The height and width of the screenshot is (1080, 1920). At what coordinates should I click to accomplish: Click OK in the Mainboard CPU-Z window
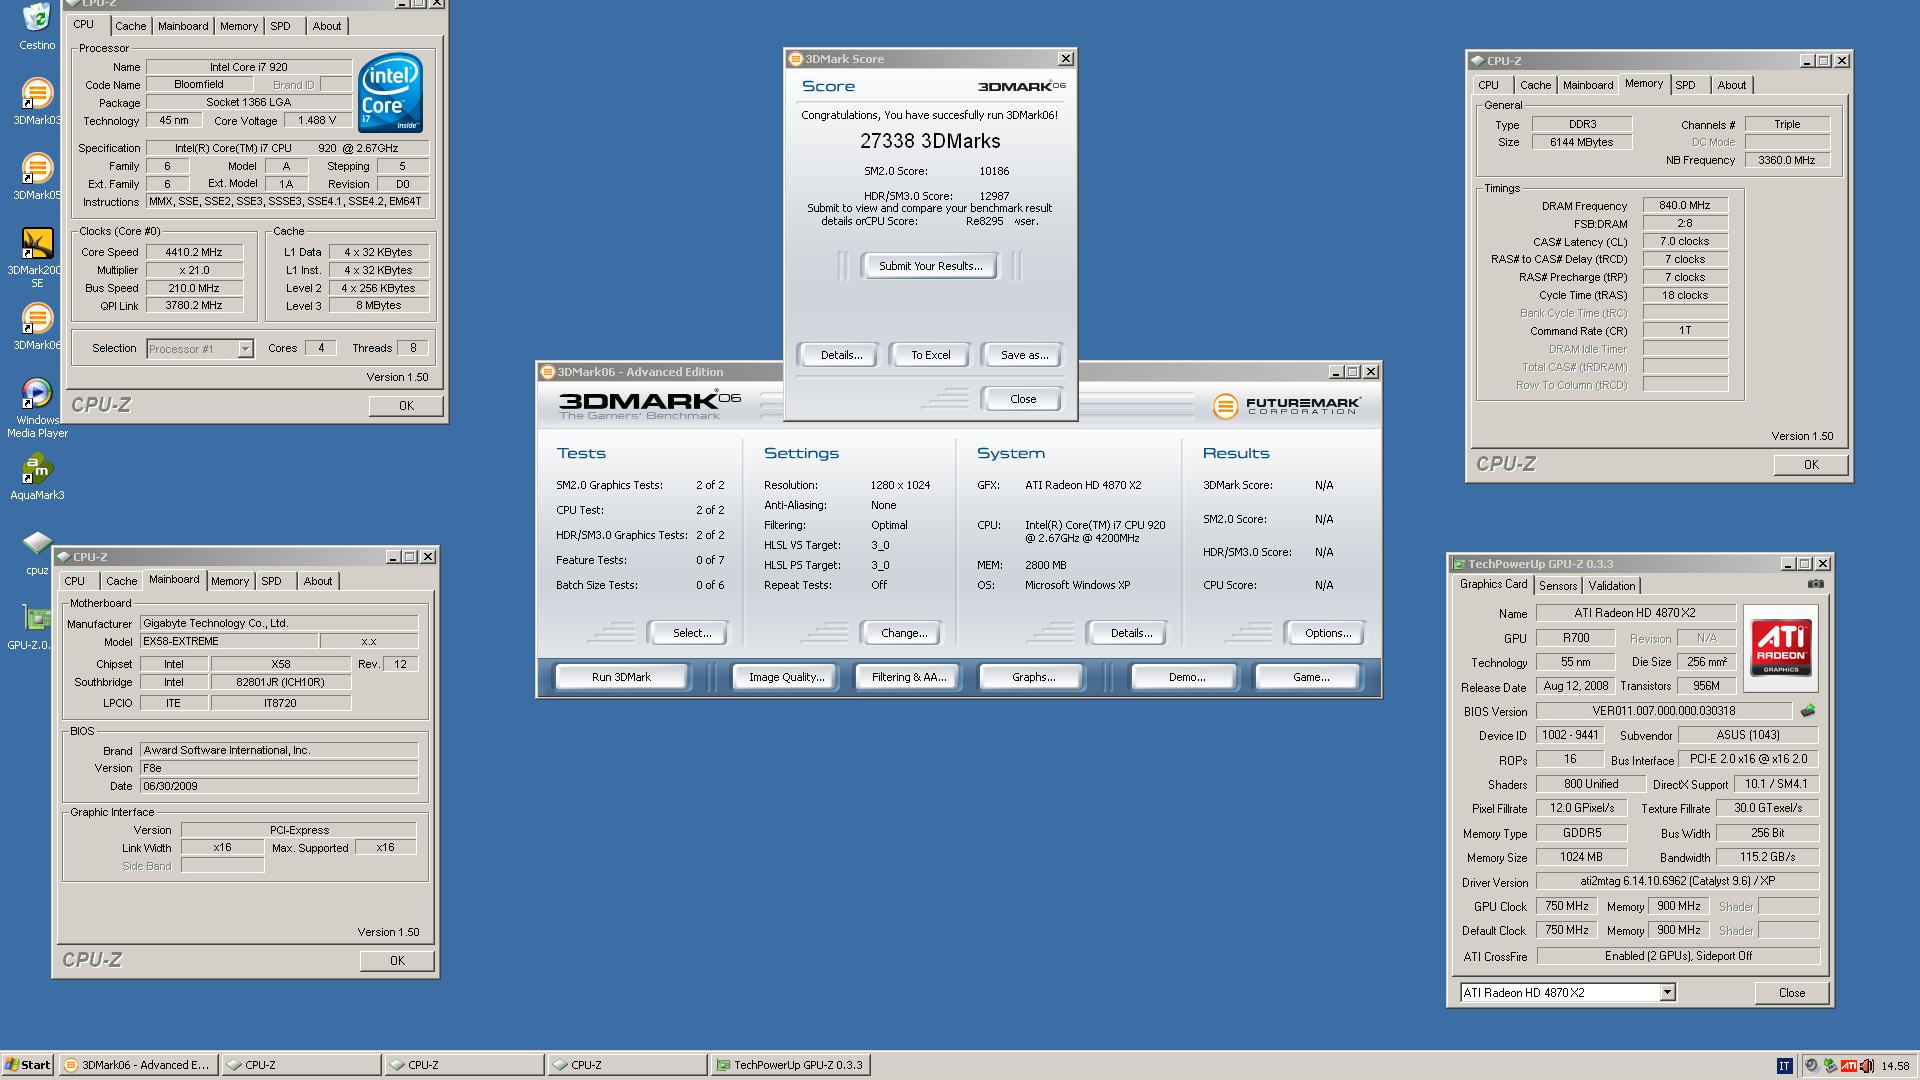tap(397, 961)
